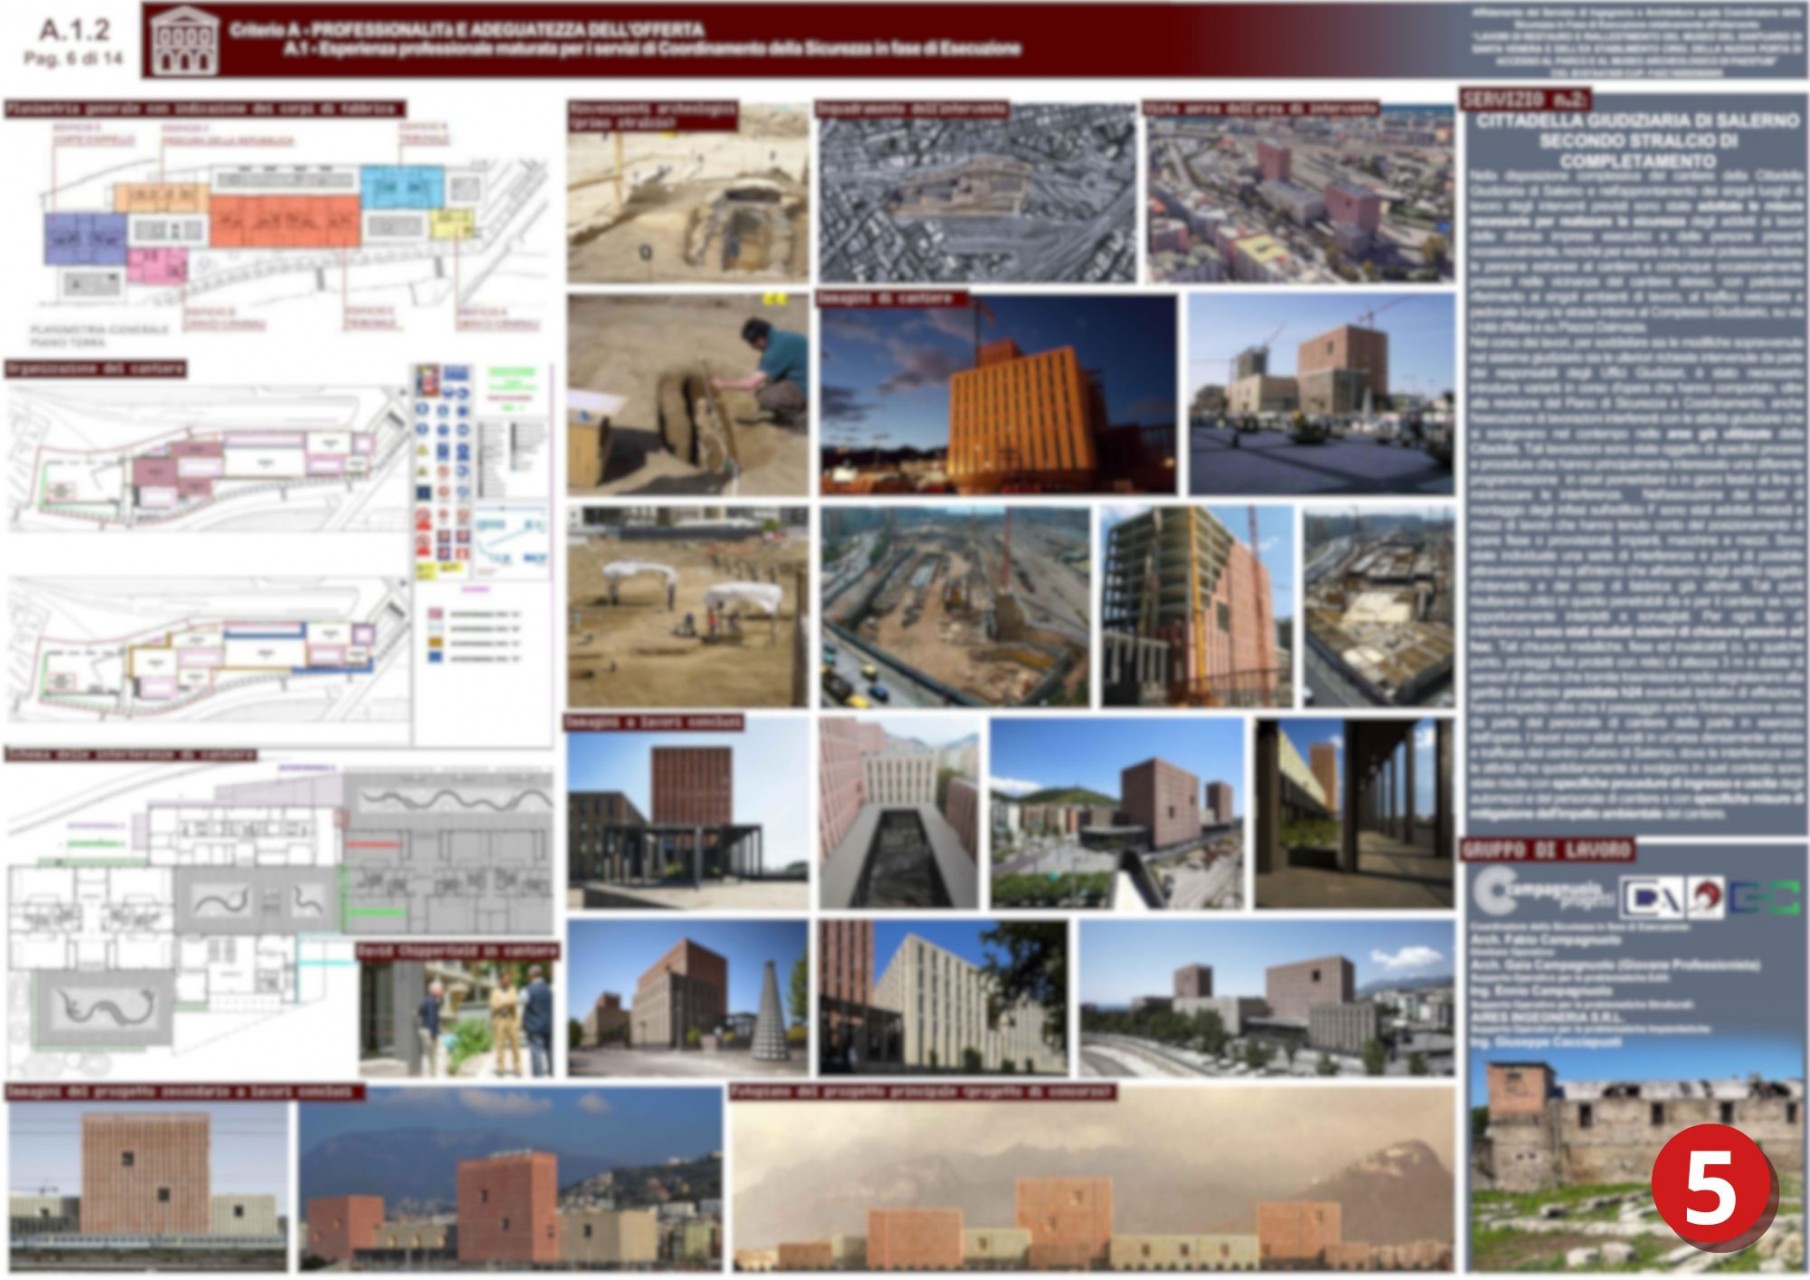Click the 'Cittadella Giudiziaria di Salerno' title
Image resolution: width=1810 pixels, height=1280 pixels.
pyautogui.click(x=1637, y=140)
